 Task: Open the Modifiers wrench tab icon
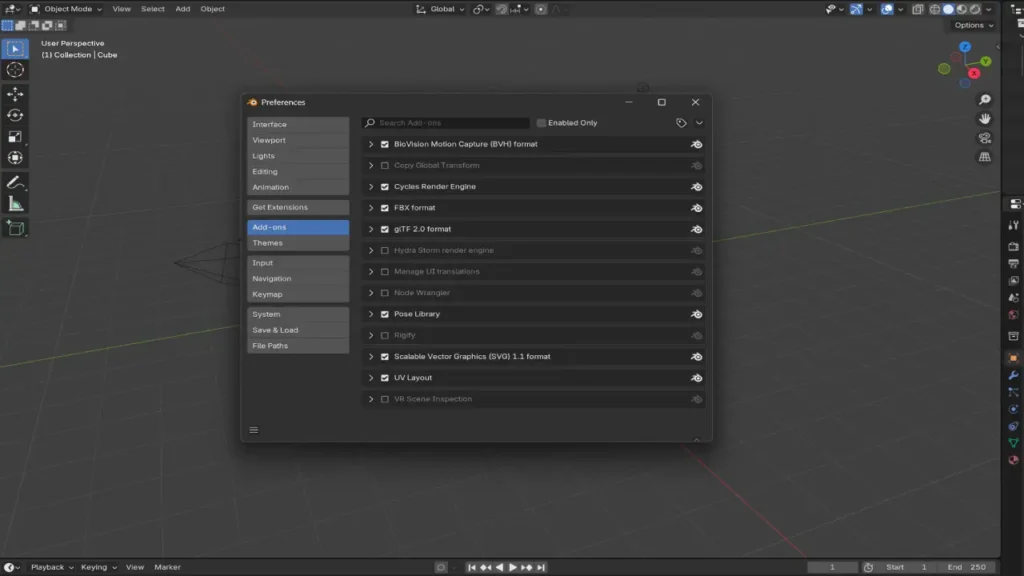[x=1013, y=376]
